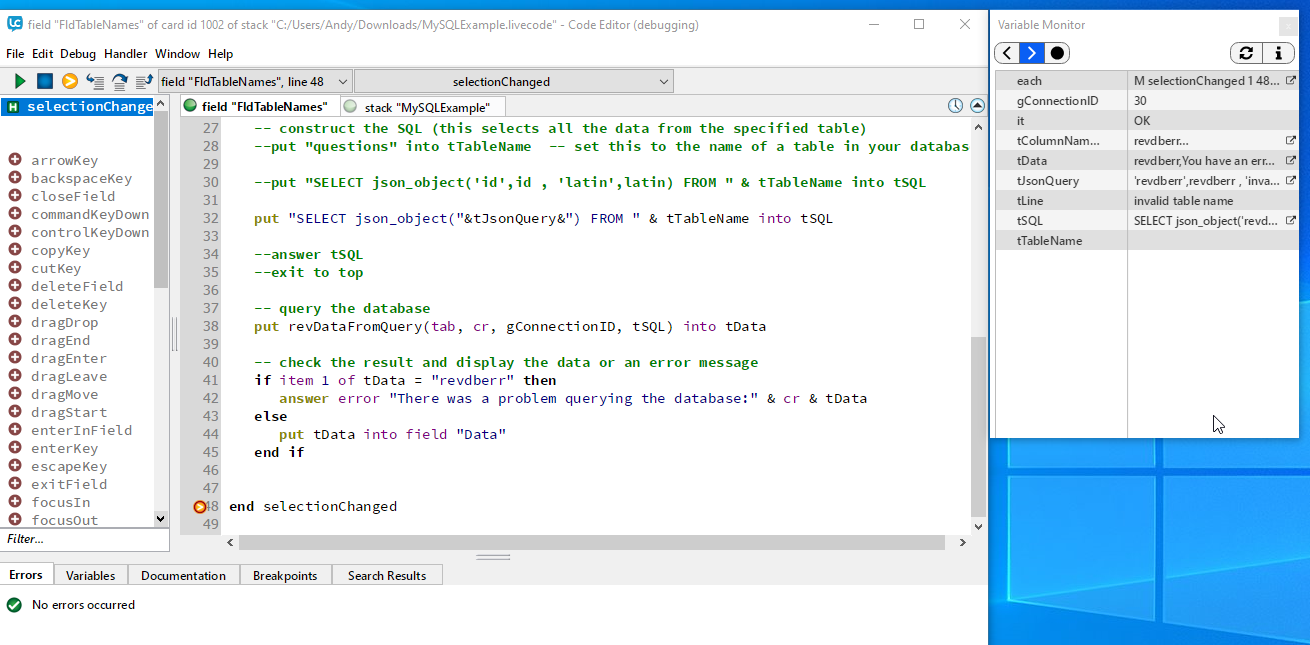Collapse the panel with the up-arrow circle button
The height and width of the screenshot is (645, 1310).
[977, 106]
